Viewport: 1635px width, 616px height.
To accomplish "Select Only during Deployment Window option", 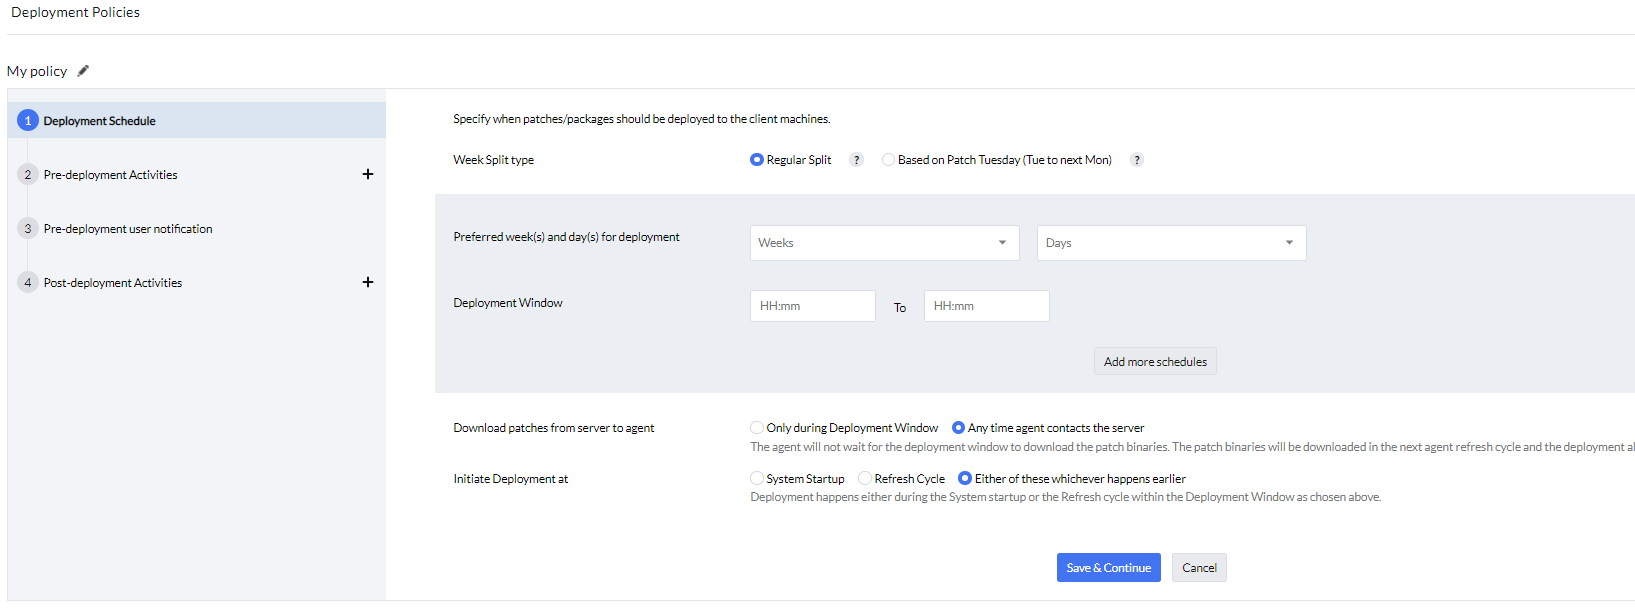I will click(x=757, y=428).
